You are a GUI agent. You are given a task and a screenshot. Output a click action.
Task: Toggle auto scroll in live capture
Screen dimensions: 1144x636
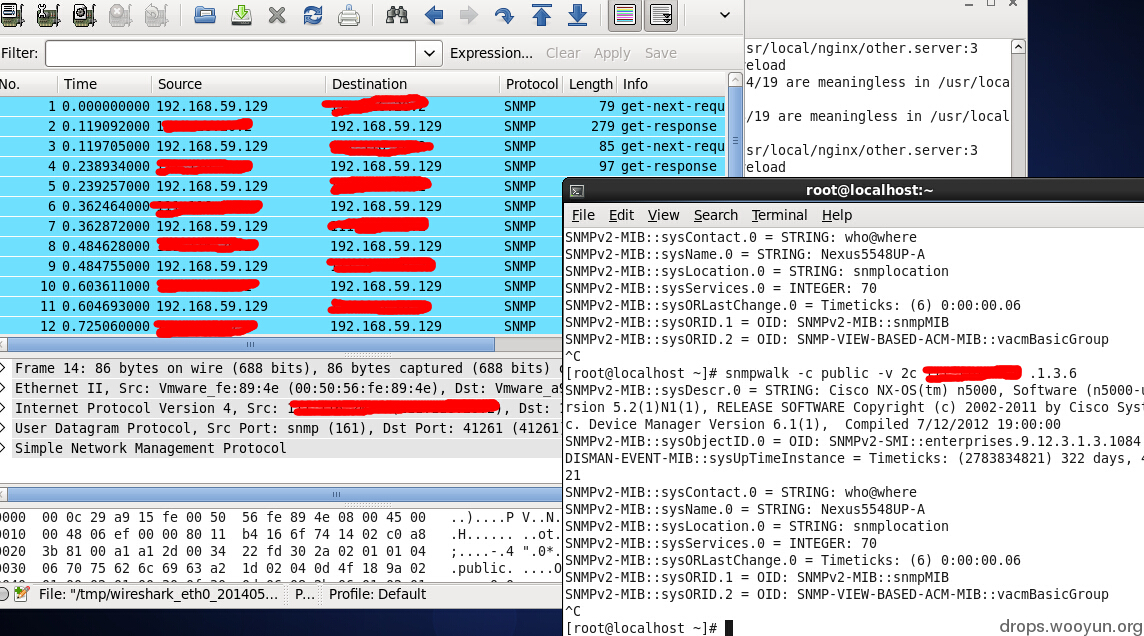click(x=661, y=15)
